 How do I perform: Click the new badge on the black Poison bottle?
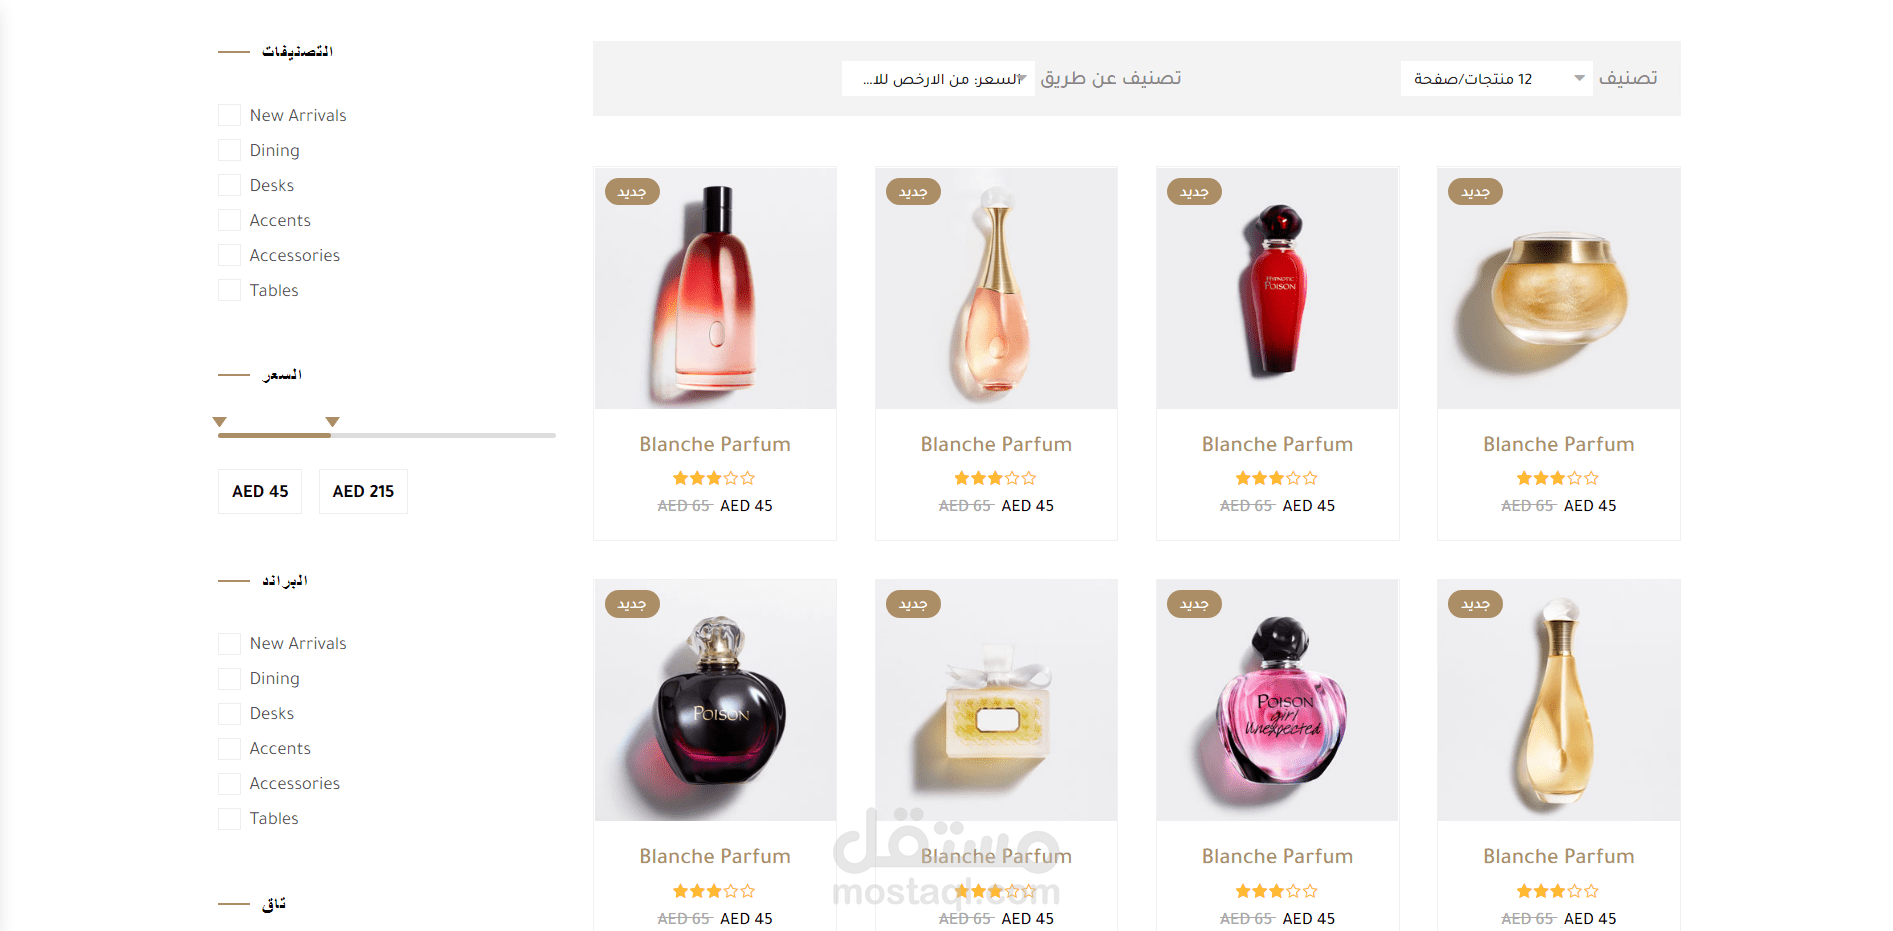(632, 604)
